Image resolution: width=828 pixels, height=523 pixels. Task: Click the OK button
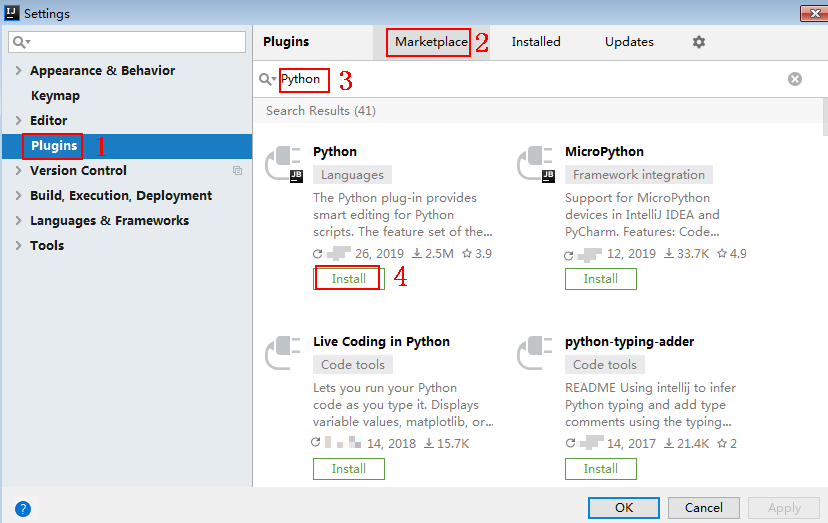(624, 508)
